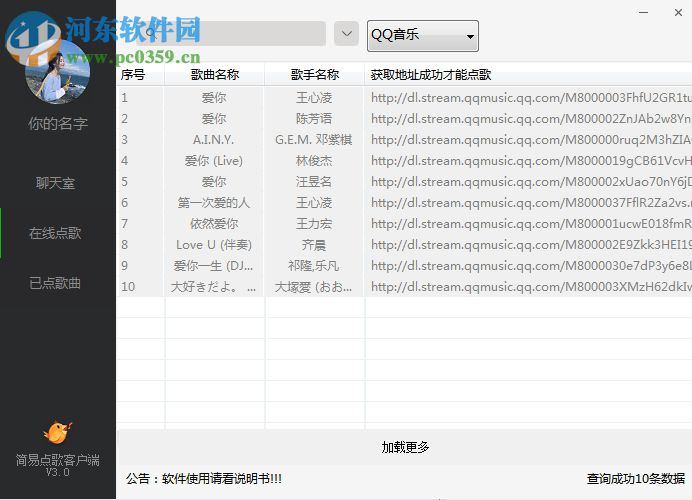
Task: Select row 1 song 爱你 by 王心凌
Action: (x=214, y=98)
